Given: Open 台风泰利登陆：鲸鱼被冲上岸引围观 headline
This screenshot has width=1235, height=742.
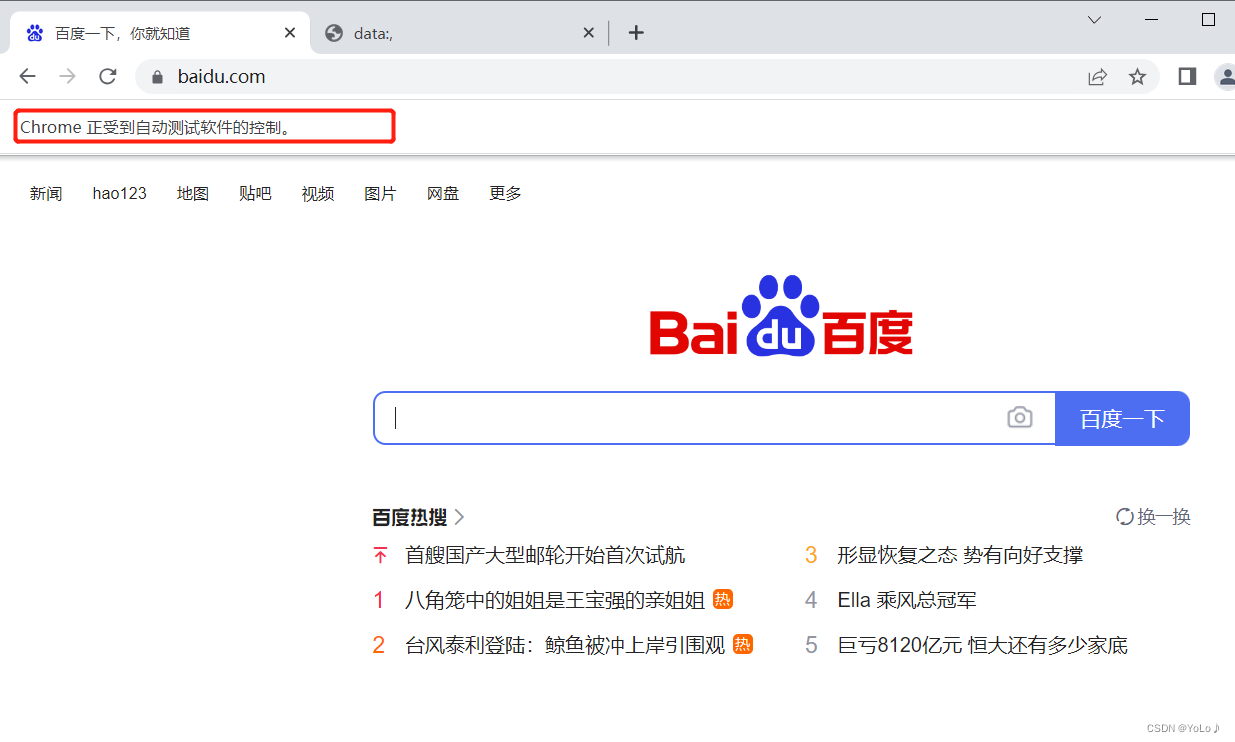Looking at the screenshot, I should click(565, 645).
